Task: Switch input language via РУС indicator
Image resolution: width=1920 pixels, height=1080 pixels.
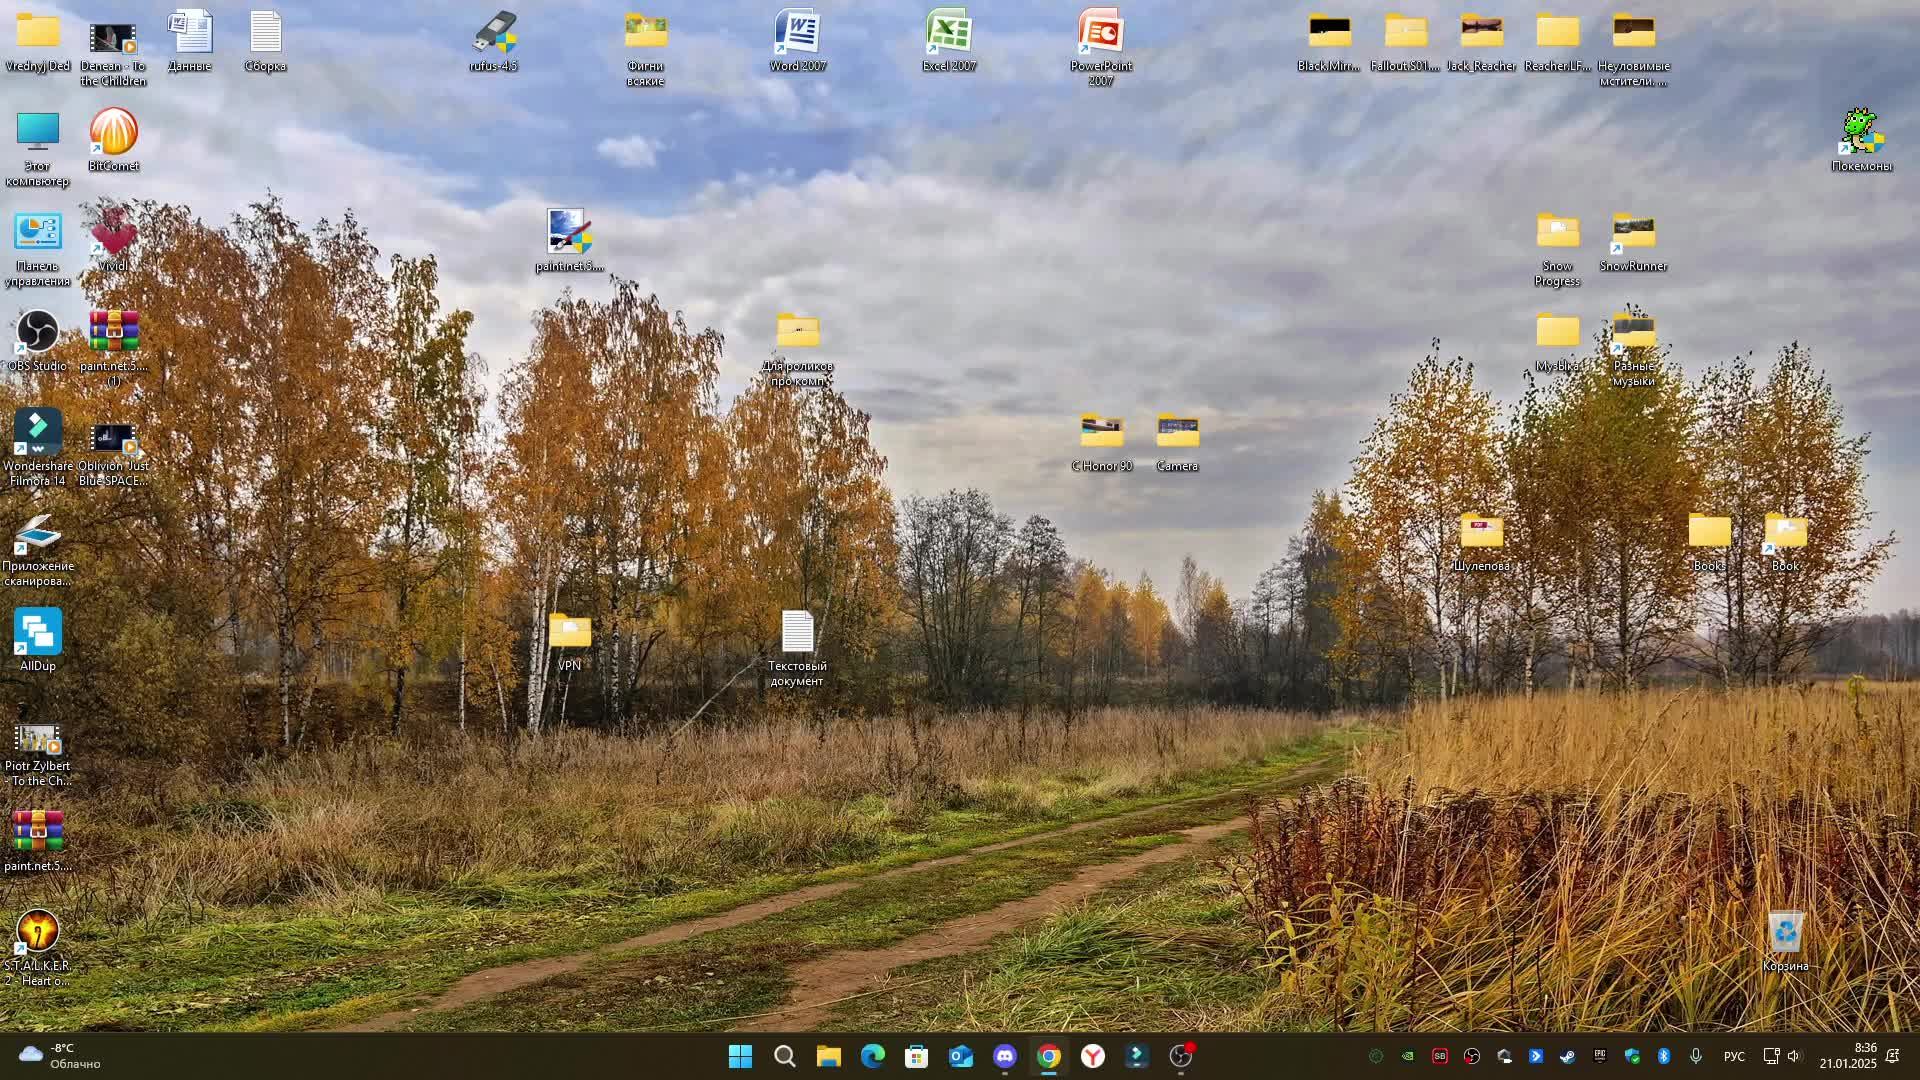Action: tap(1734, 1056)
